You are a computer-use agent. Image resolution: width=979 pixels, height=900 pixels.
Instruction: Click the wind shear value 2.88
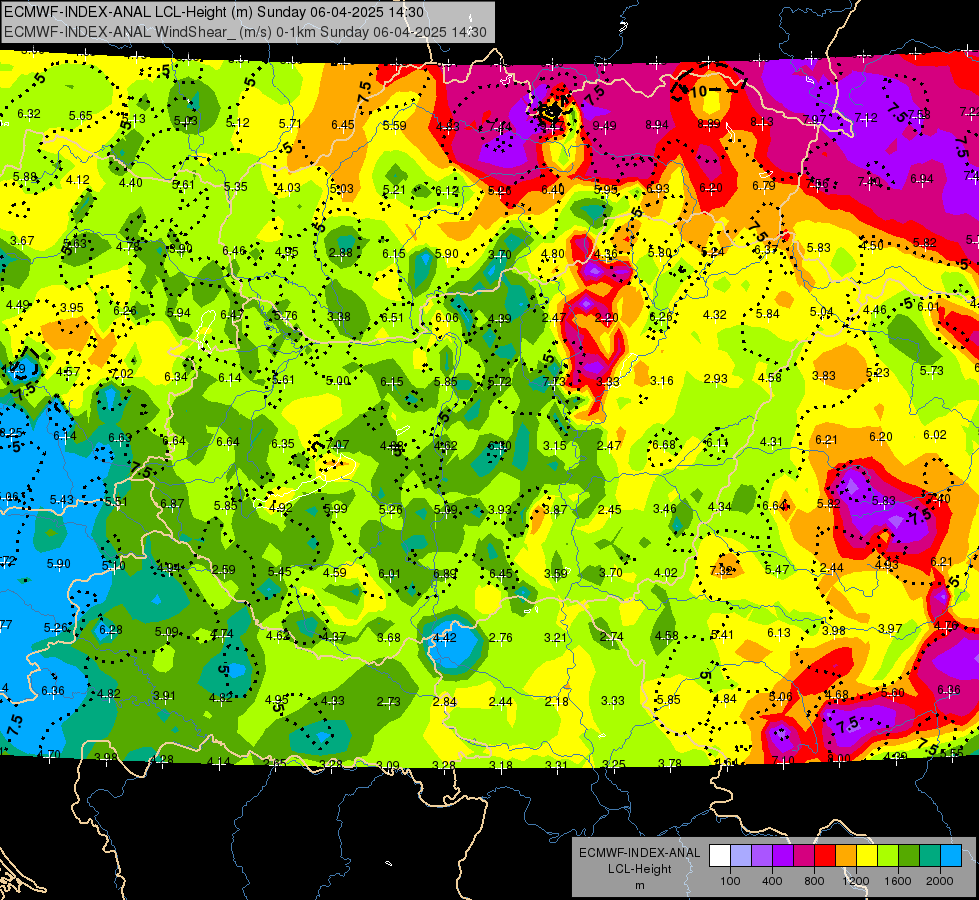[x=341, y=253]
